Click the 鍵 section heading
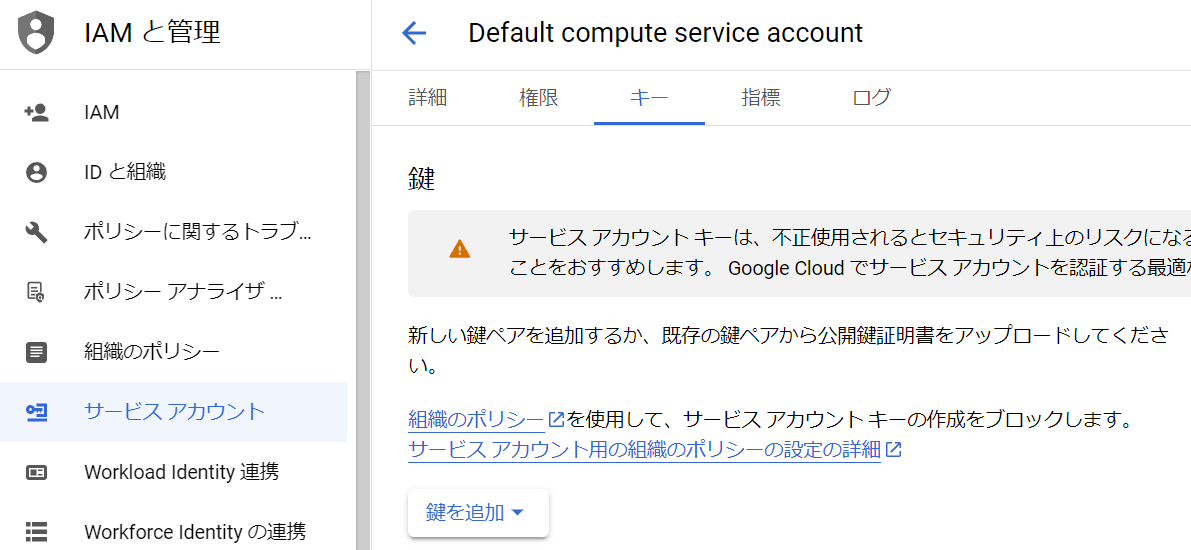1191x550 pixels. pos(422,179)
